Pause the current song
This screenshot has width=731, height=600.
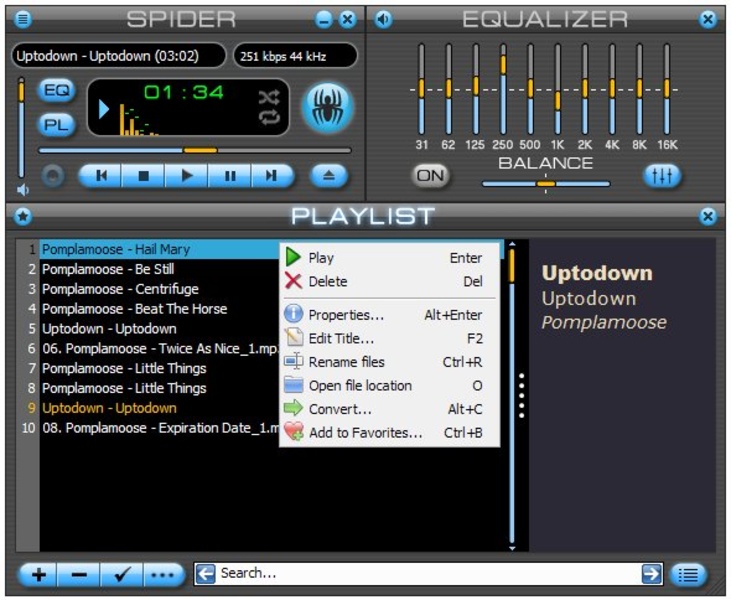[x=230, y=176]
